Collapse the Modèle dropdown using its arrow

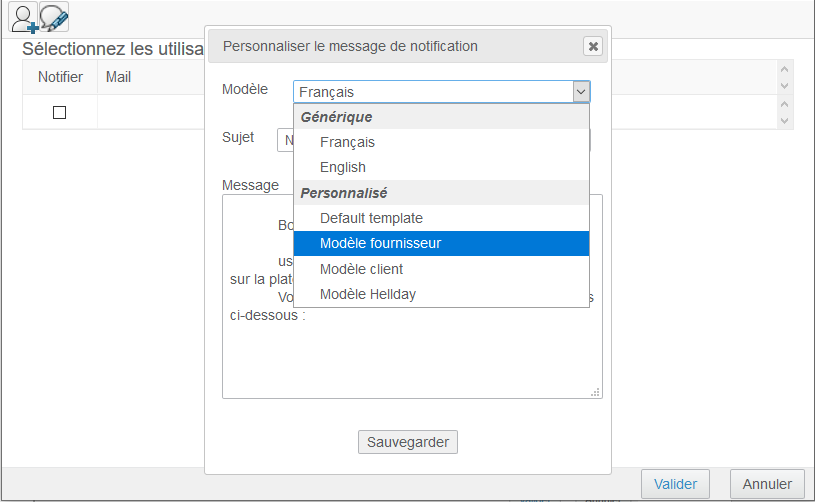pos(580,91)
